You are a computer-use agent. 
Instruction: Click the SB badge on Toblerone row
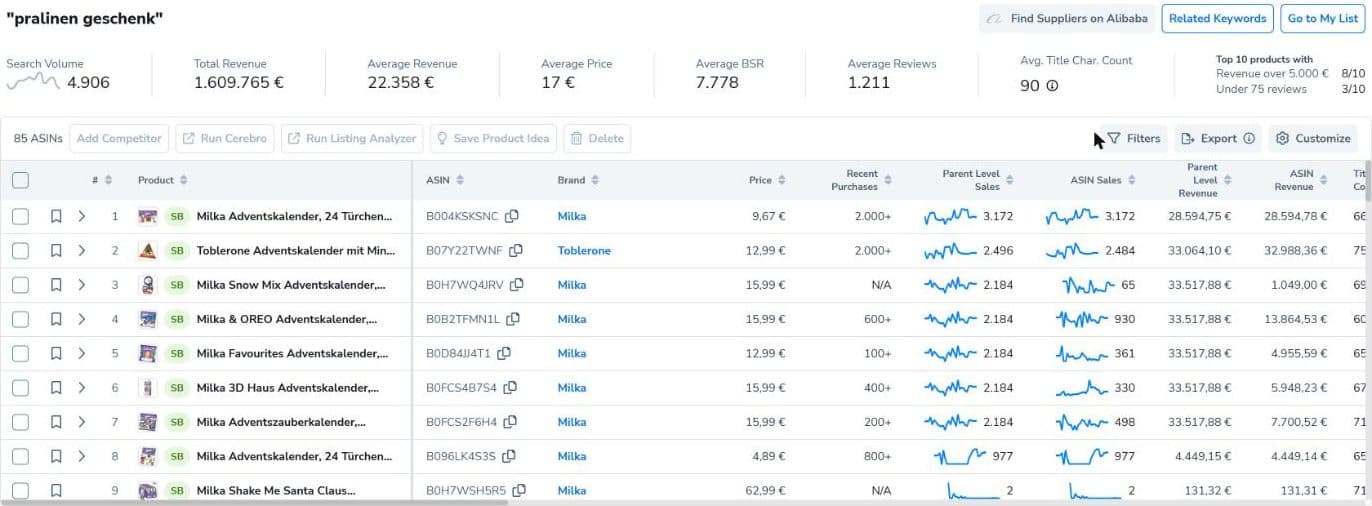click(x=177, y=251)
